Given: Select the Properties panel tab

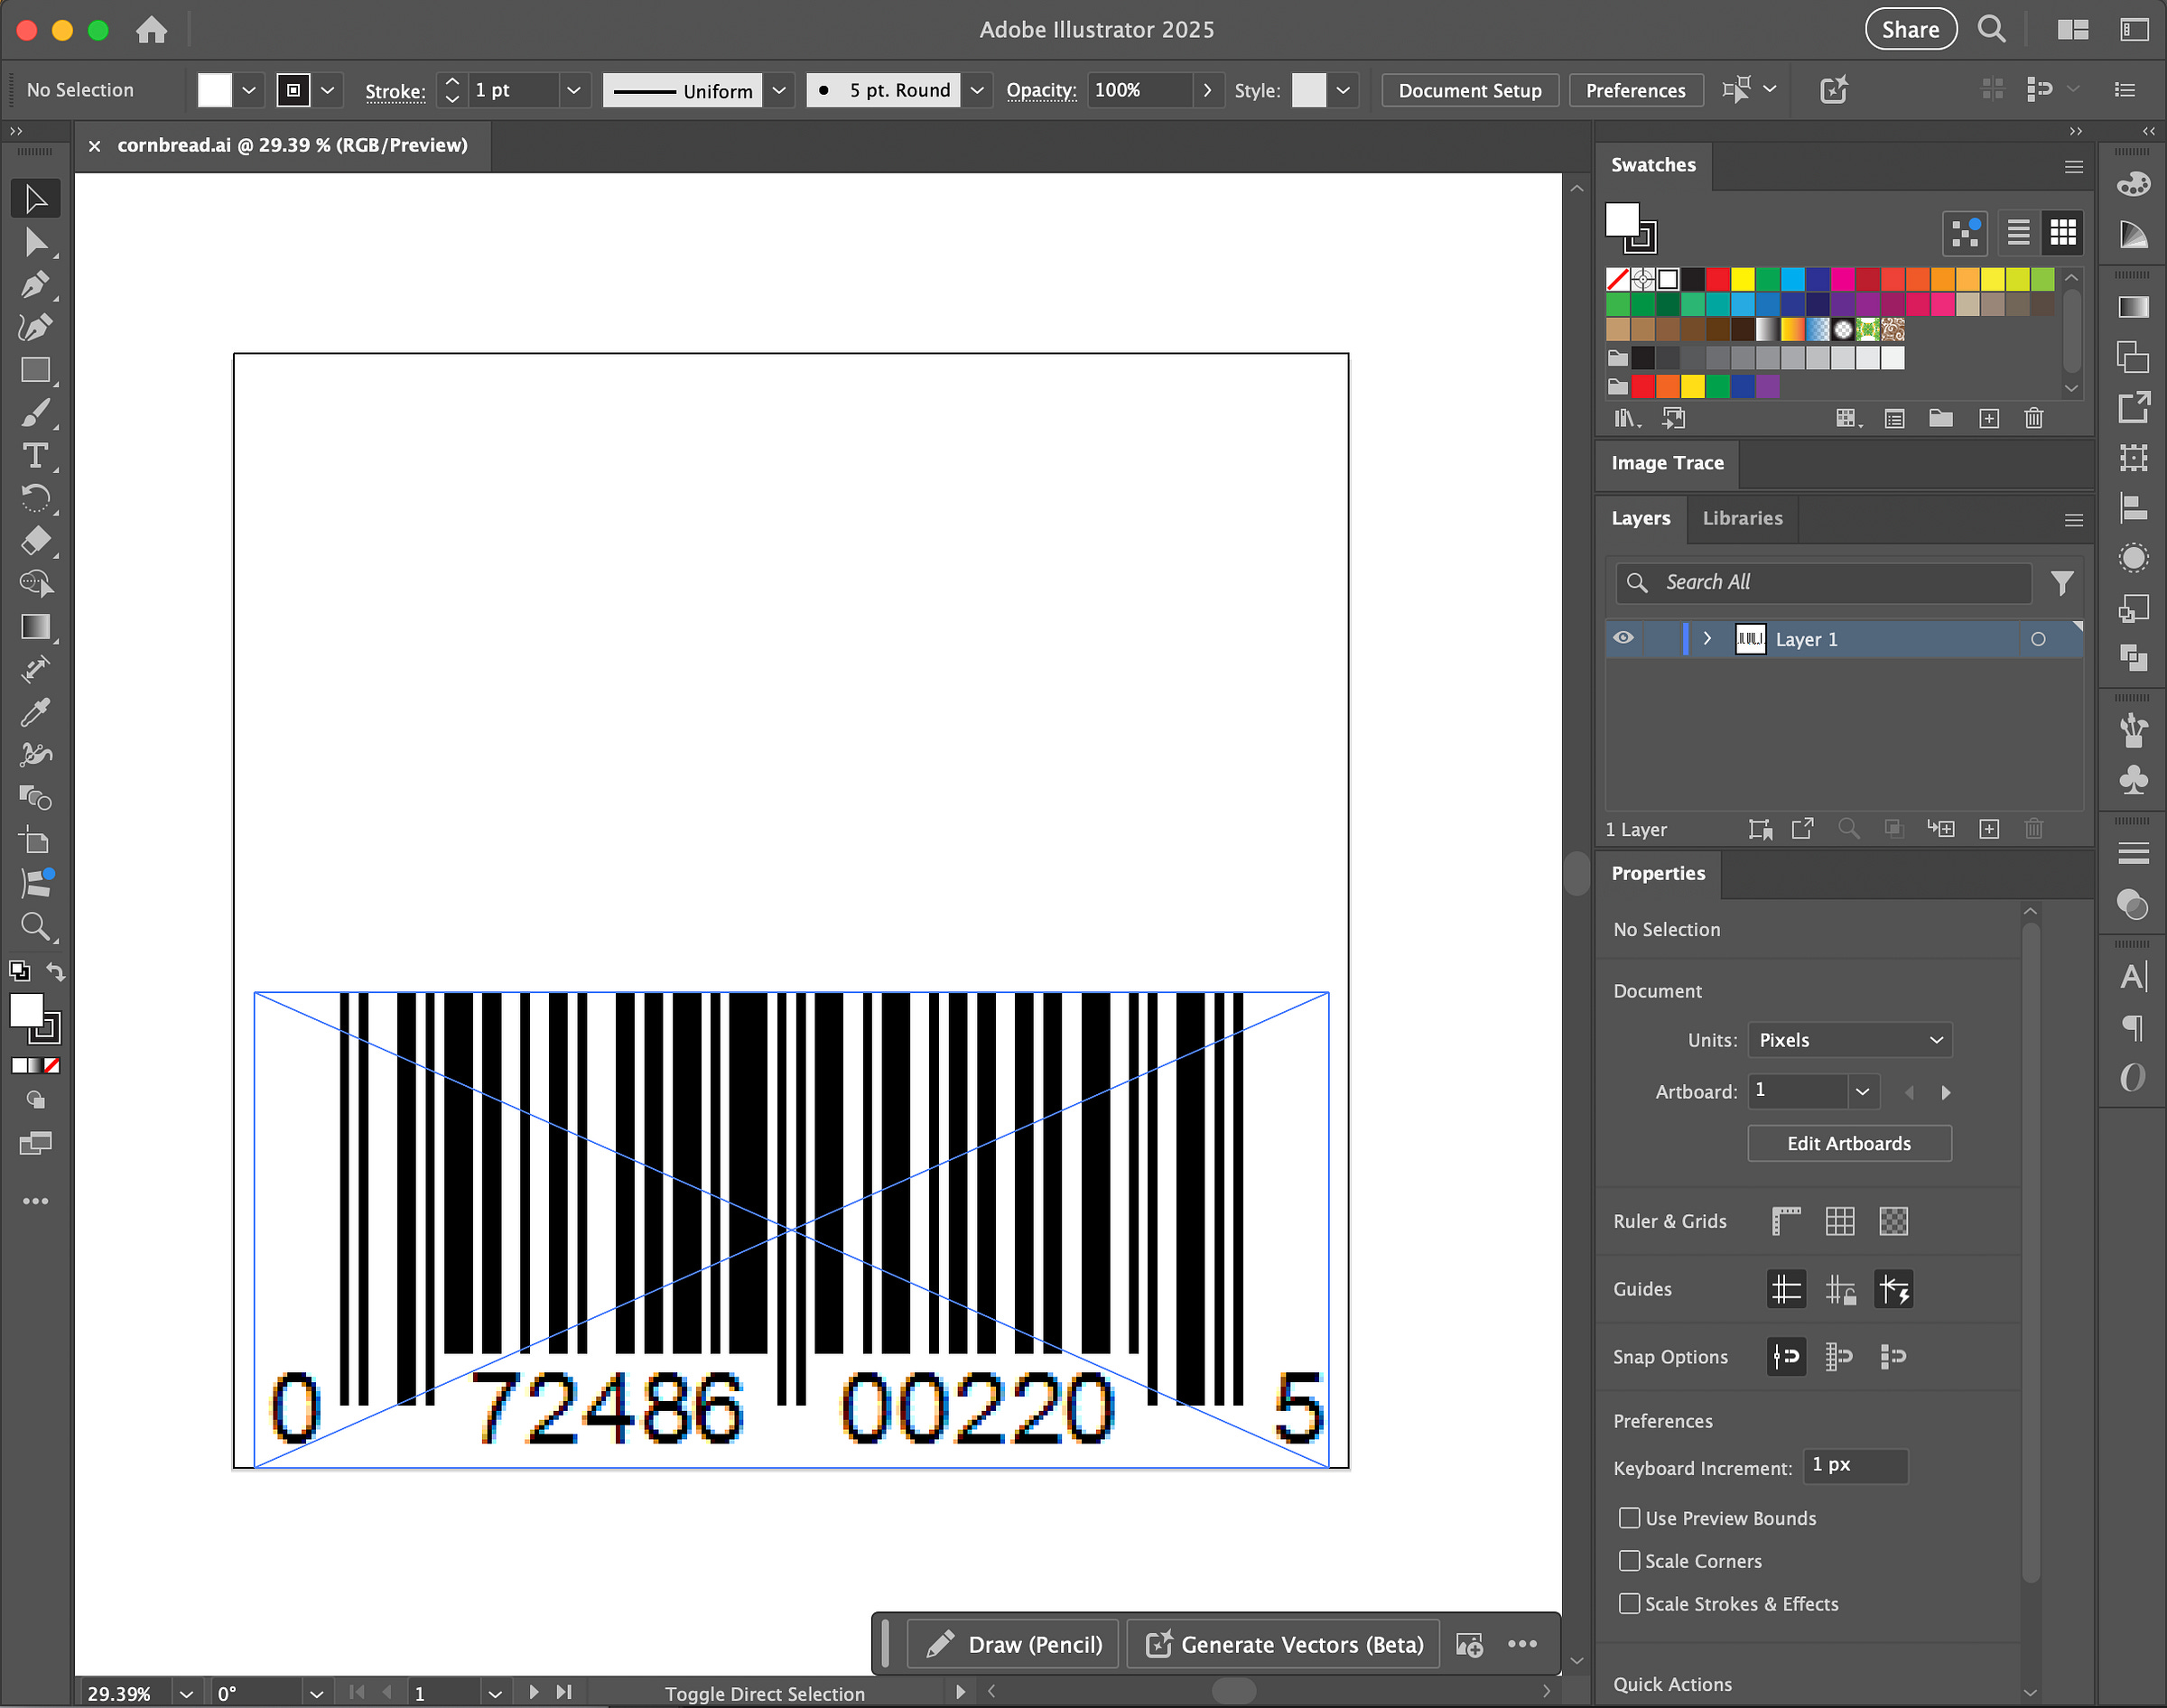Looking at the screenshot, I should pos(1658,873).
